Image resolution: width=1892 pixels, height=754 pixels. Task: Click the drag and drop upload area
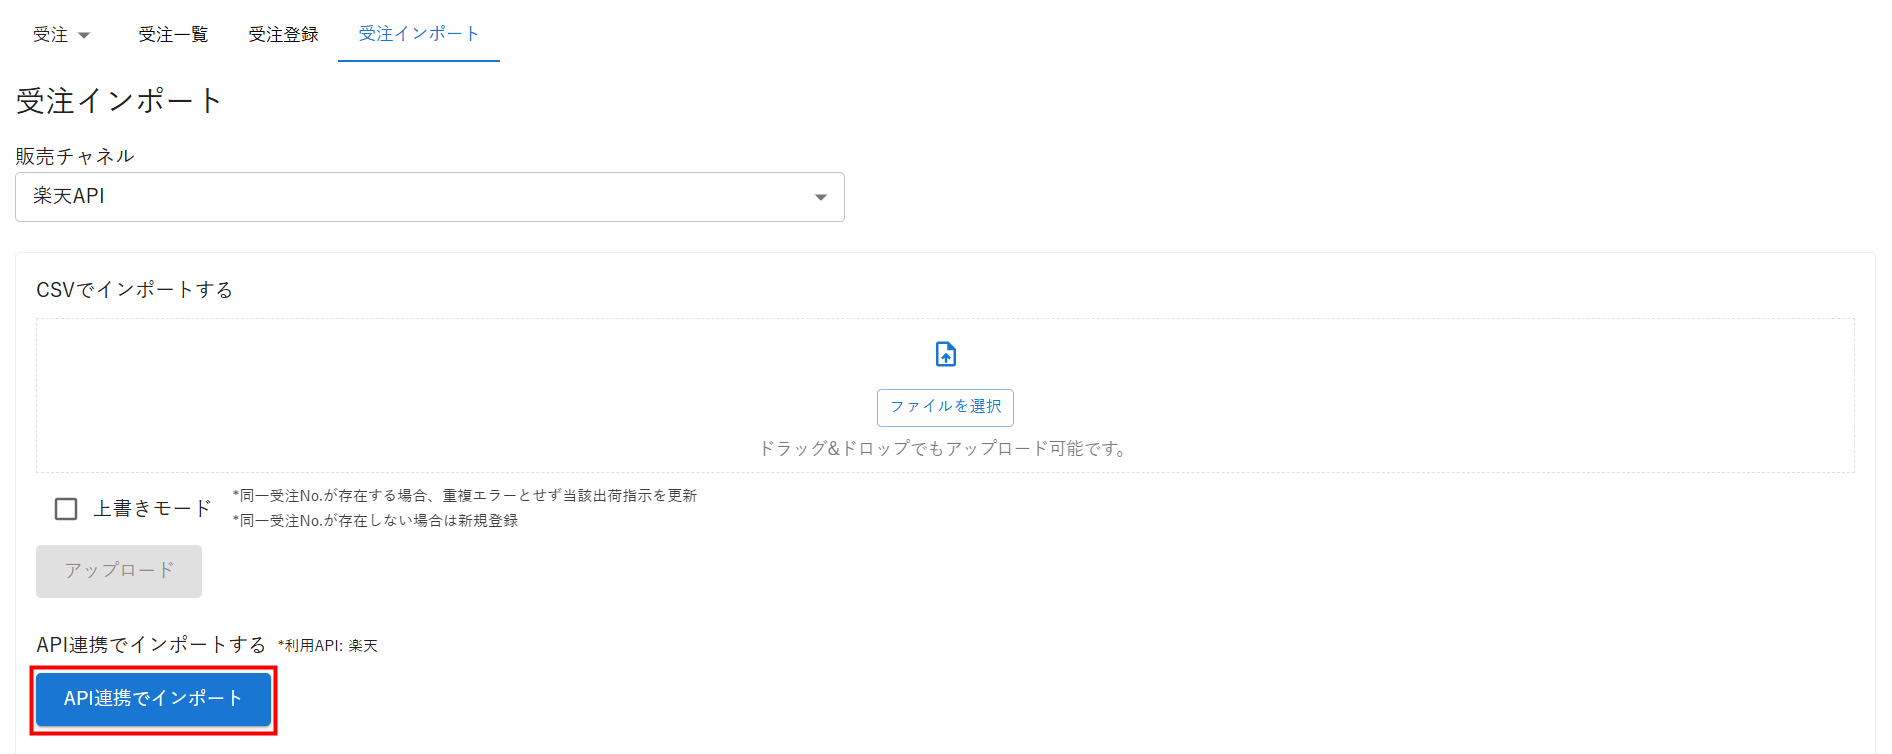pyautogui.click(x=945, y=395)
